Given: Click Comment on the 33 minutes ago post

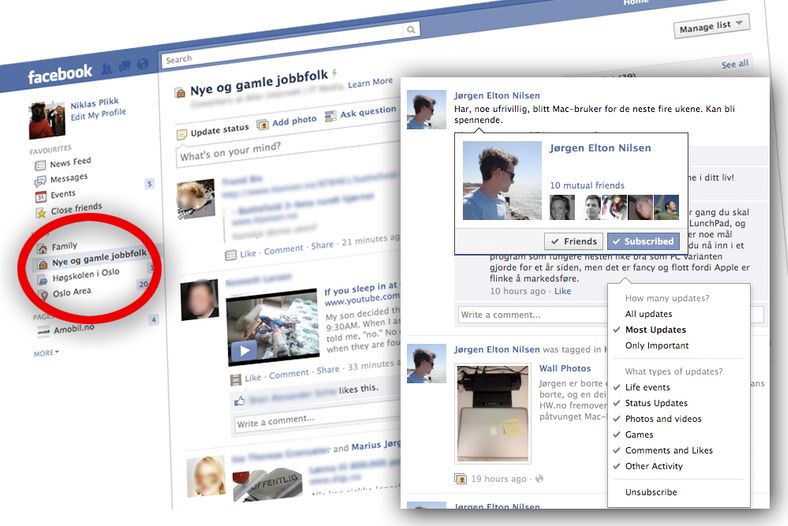Looking at the screenshot, I should (288, 375).
